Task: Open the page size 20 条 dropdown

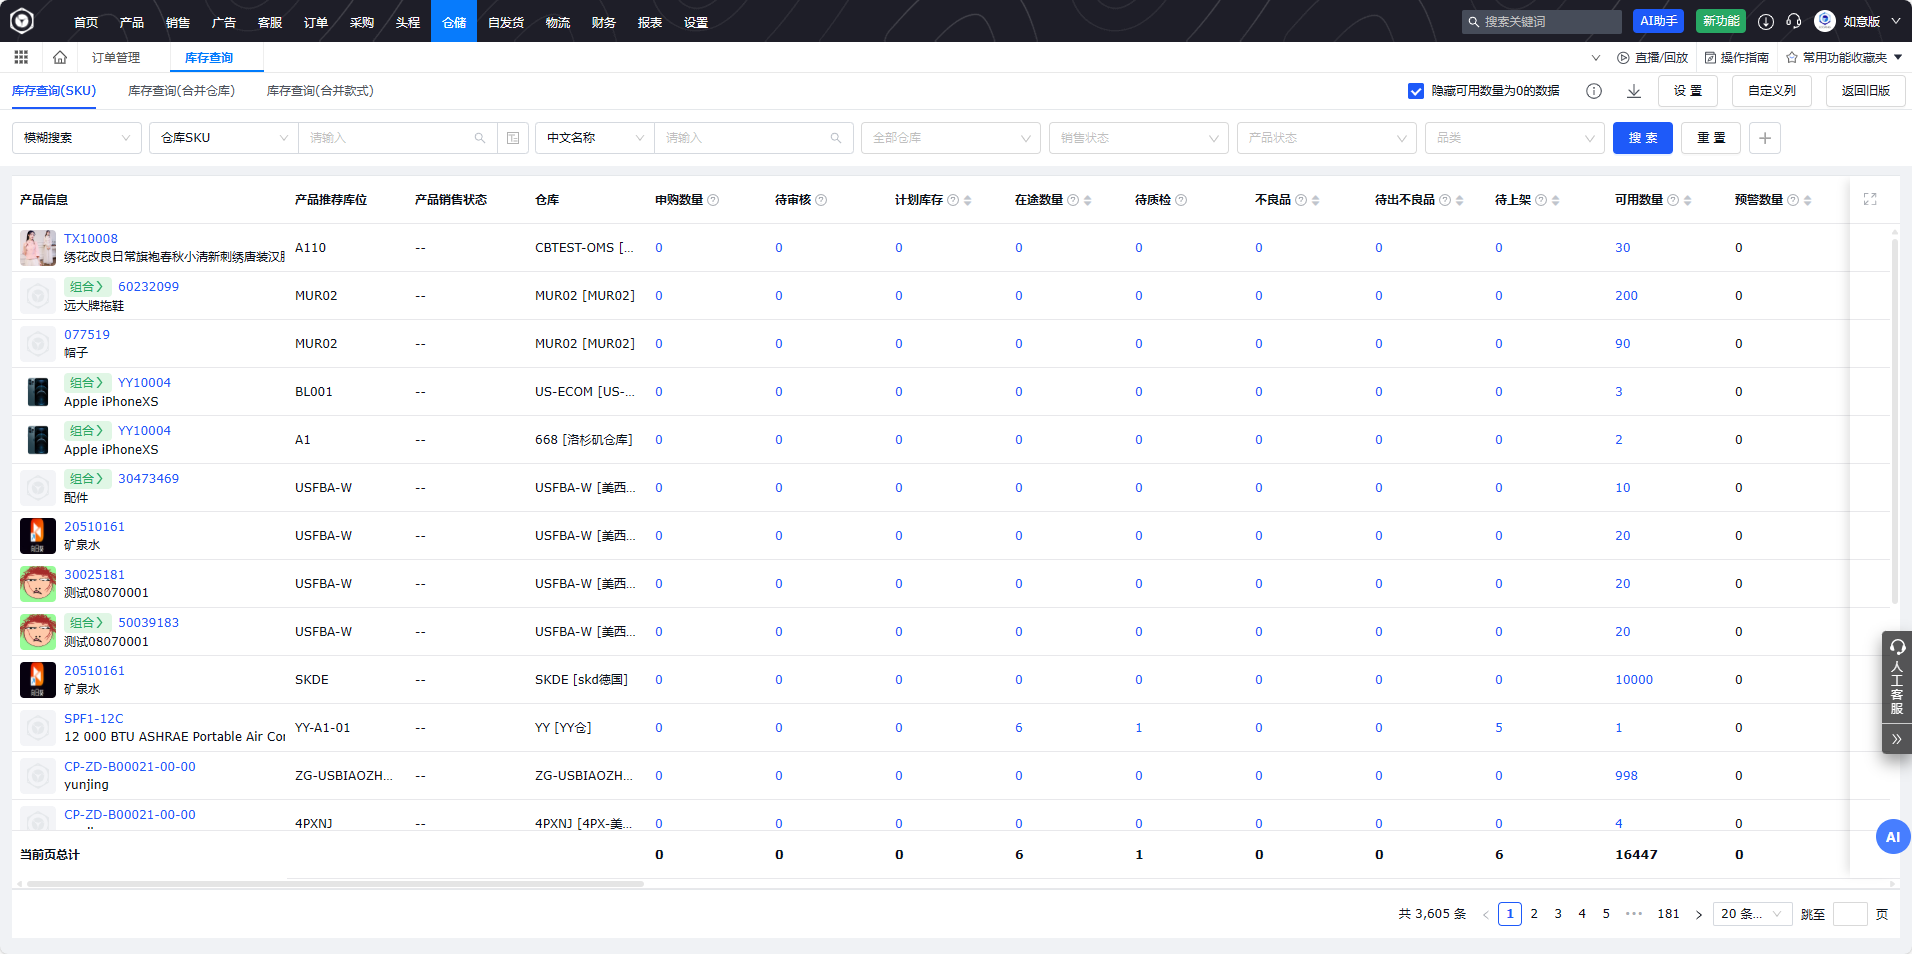Action: [x=1751, y=914]
